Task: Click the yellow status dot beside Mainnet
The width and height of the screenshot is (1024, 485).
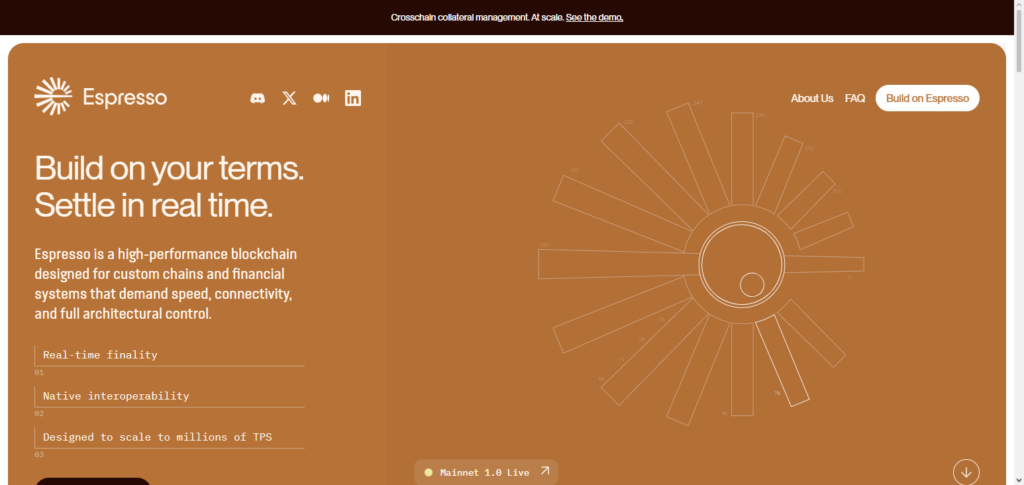Action: pyautogui.click(x=428, y=473)
